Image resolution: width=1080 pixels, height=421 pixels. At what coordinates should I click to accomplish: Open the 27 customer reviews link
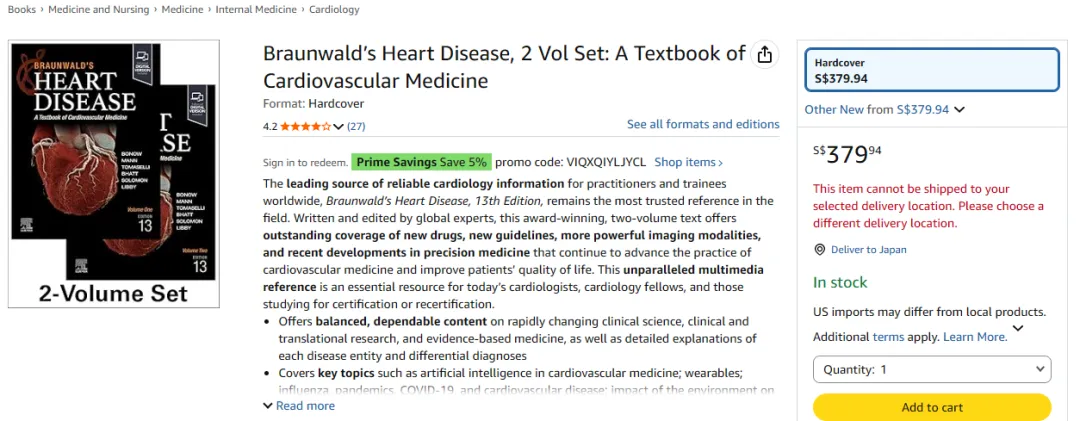[x=356, y=127]
